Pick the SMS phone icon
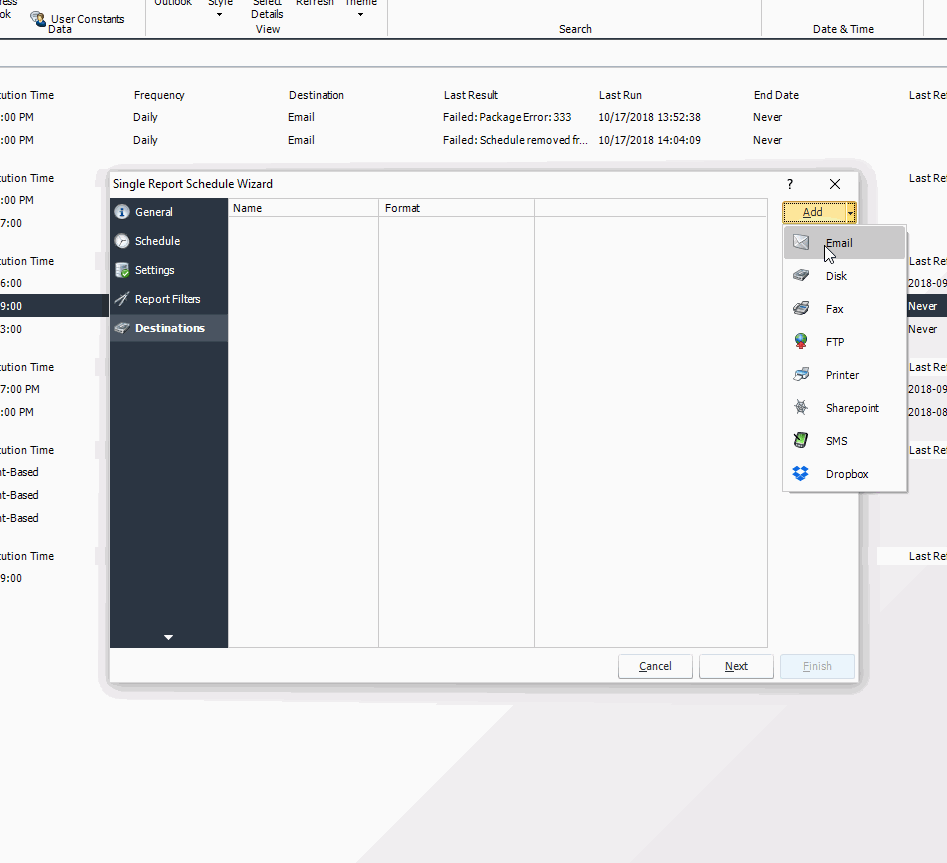 pos(801,441)
